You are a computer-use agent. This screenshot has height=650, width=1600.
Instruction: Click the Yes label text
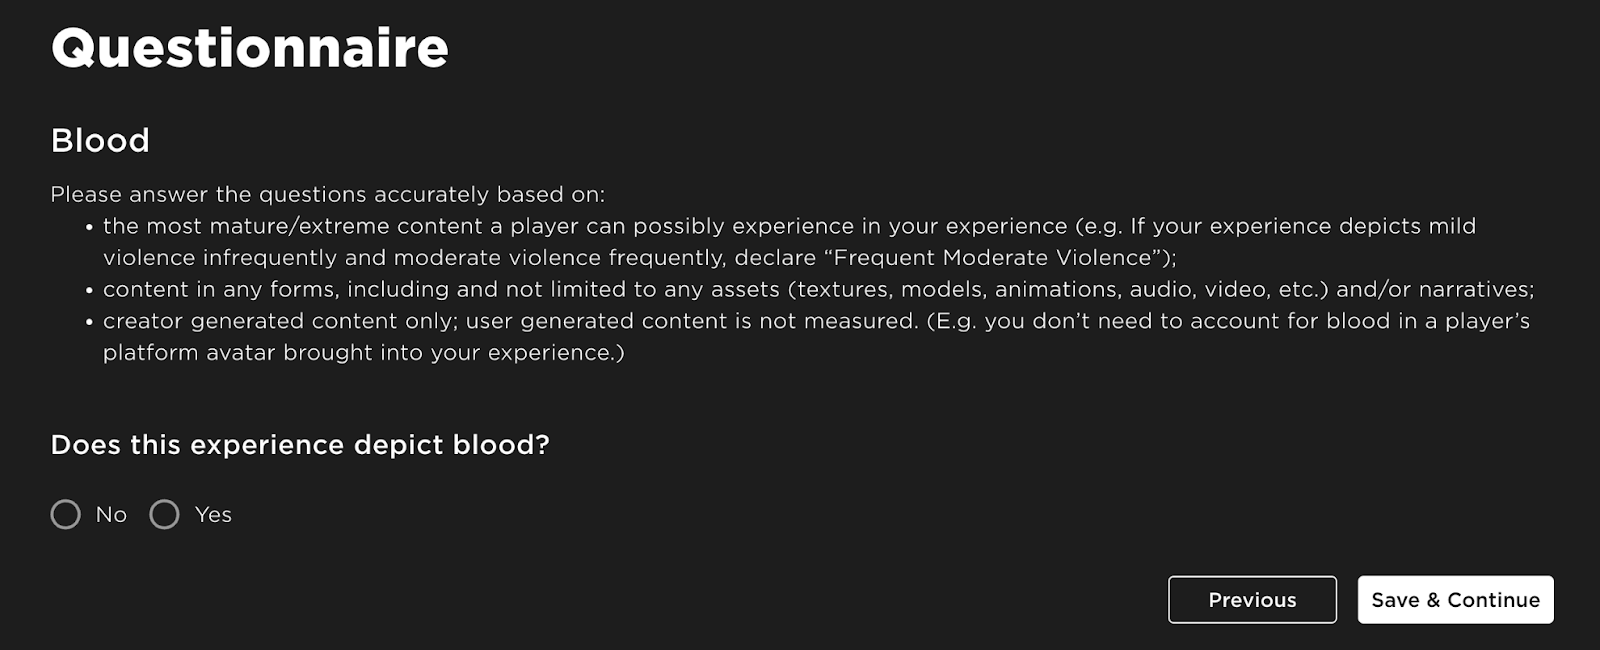pyautogui.click(x=212, y=515)
